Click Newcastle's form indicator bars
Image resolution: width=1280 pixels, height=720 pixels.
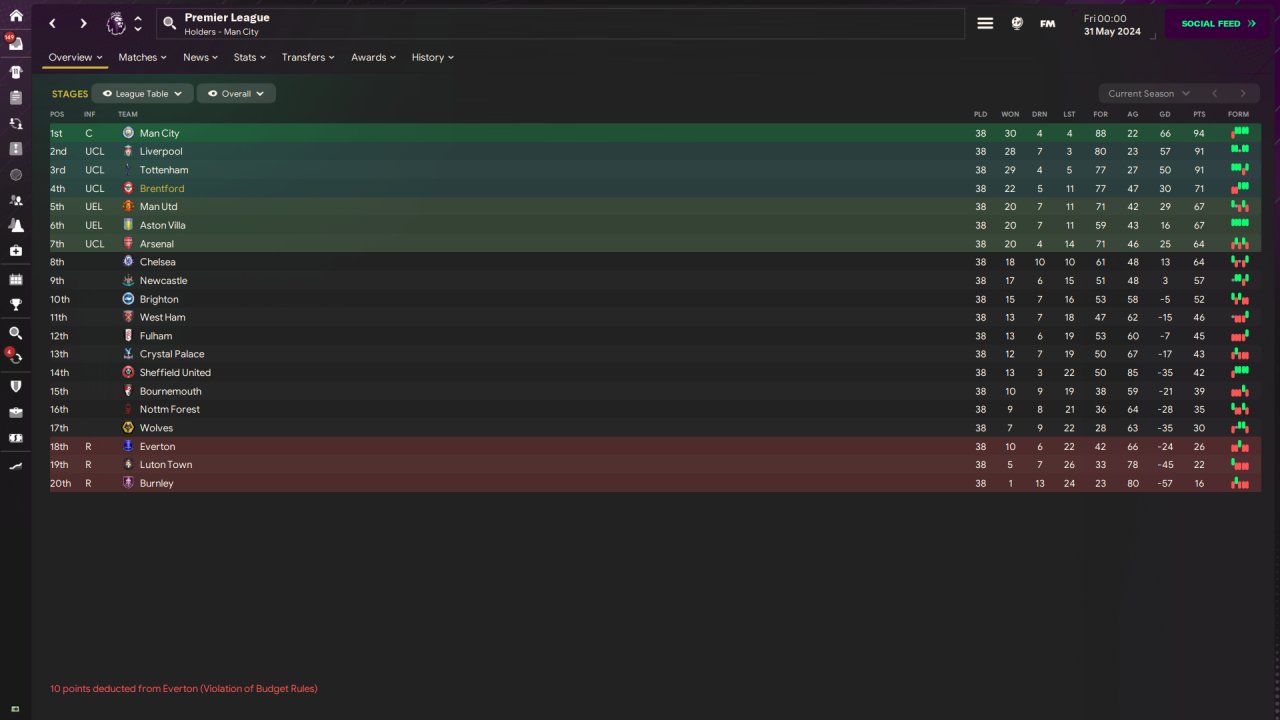point(1240,280)
